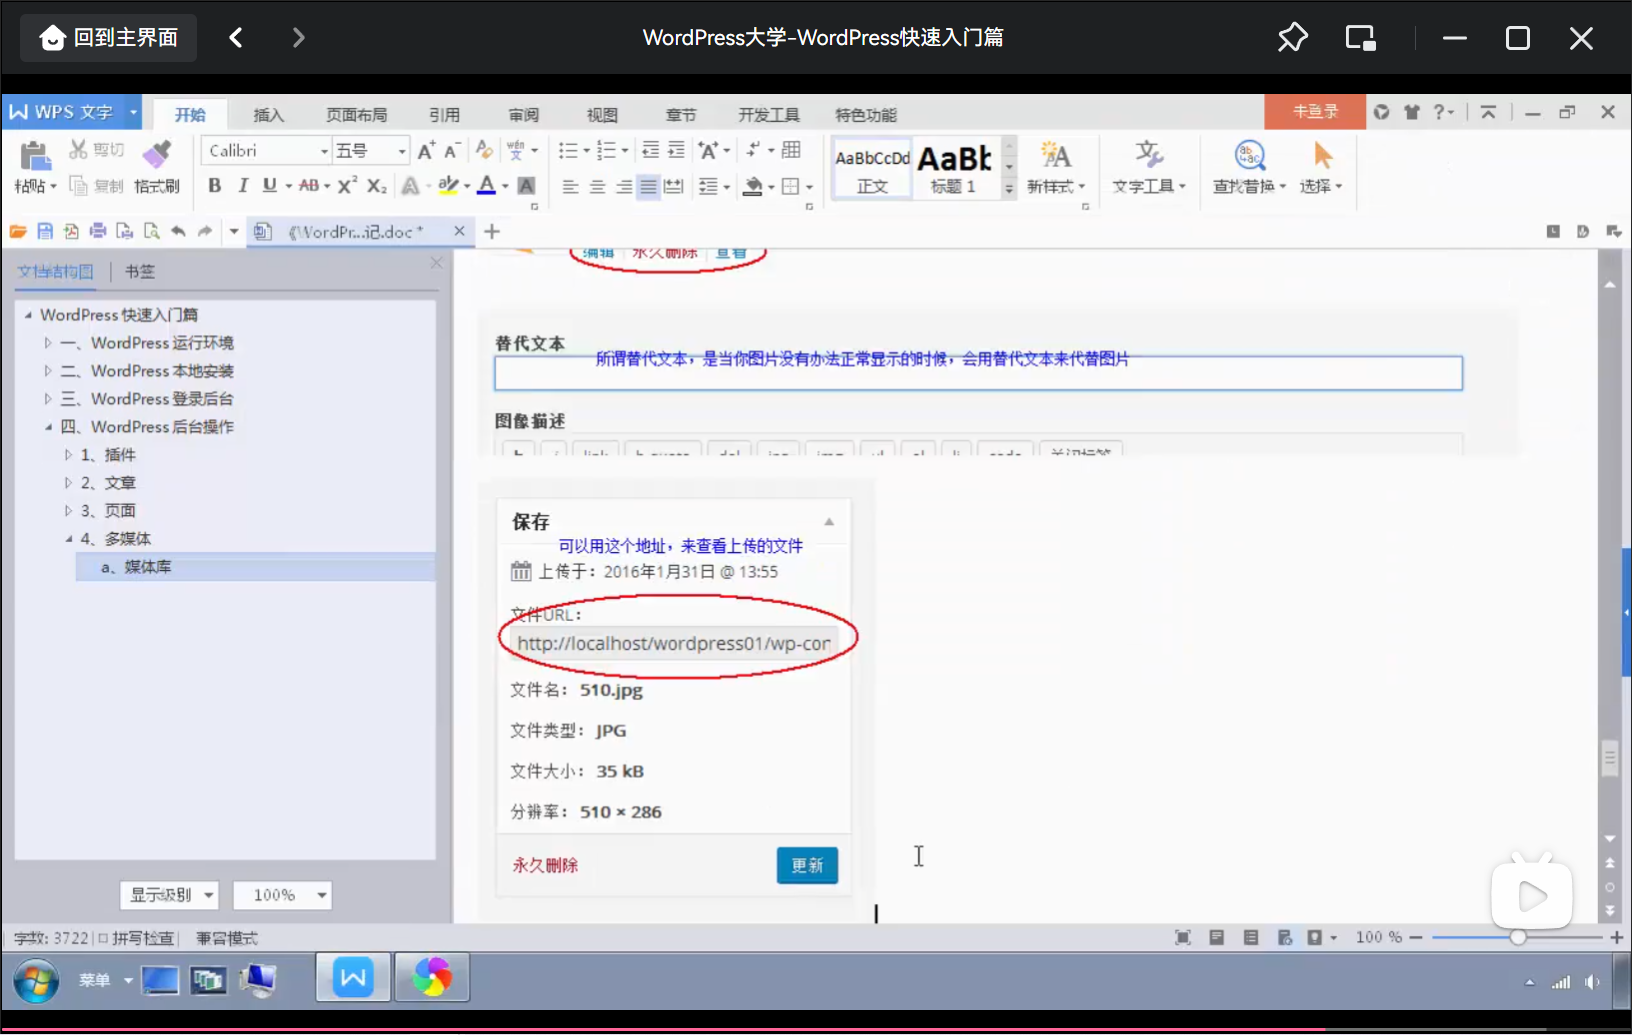Image resolution: width=1632 pixels, height=1035 pixels.
Task: Click the save disk icon
Action: coord(45,232)
